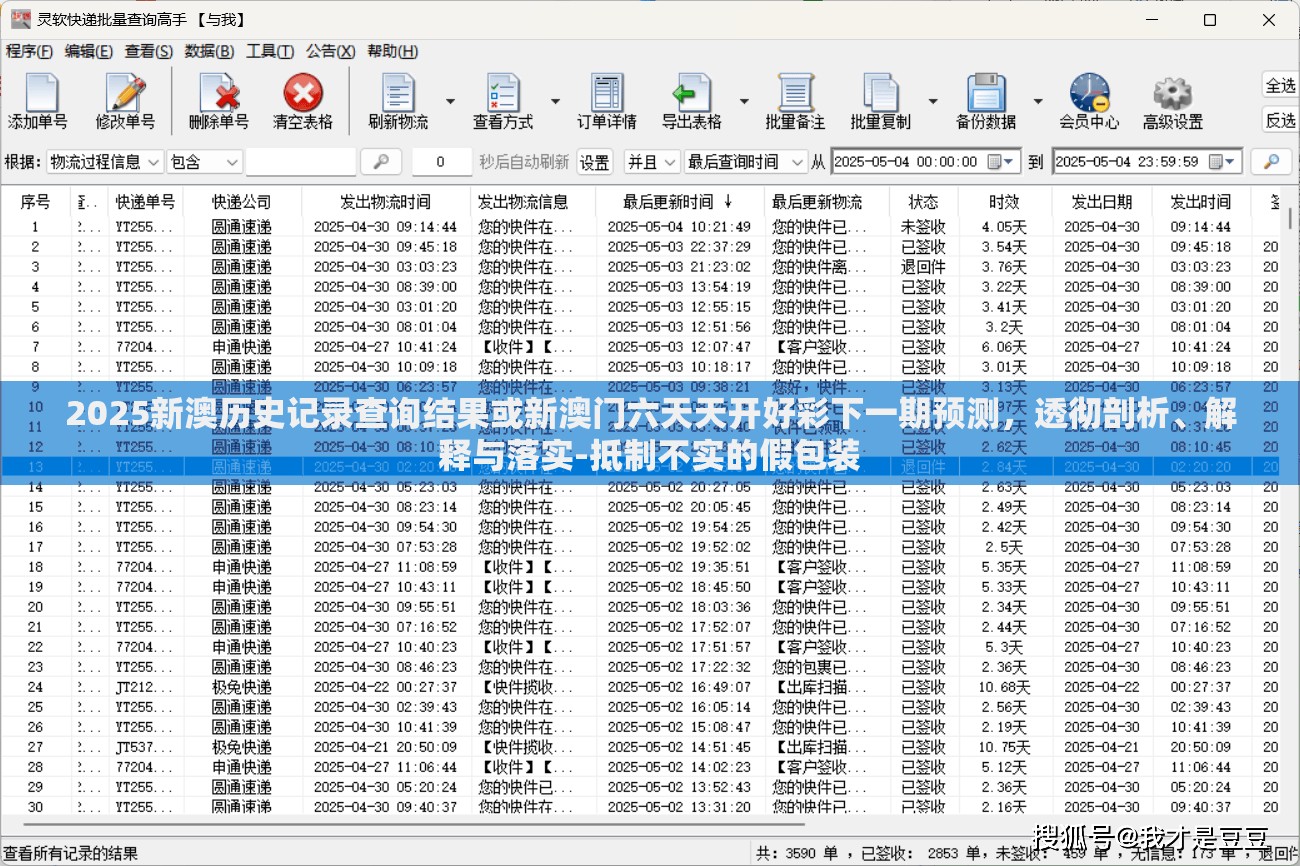Click the search key icon beside filter field
The height and width of the screenshot is (866, 1300).
tap(381, 161)
